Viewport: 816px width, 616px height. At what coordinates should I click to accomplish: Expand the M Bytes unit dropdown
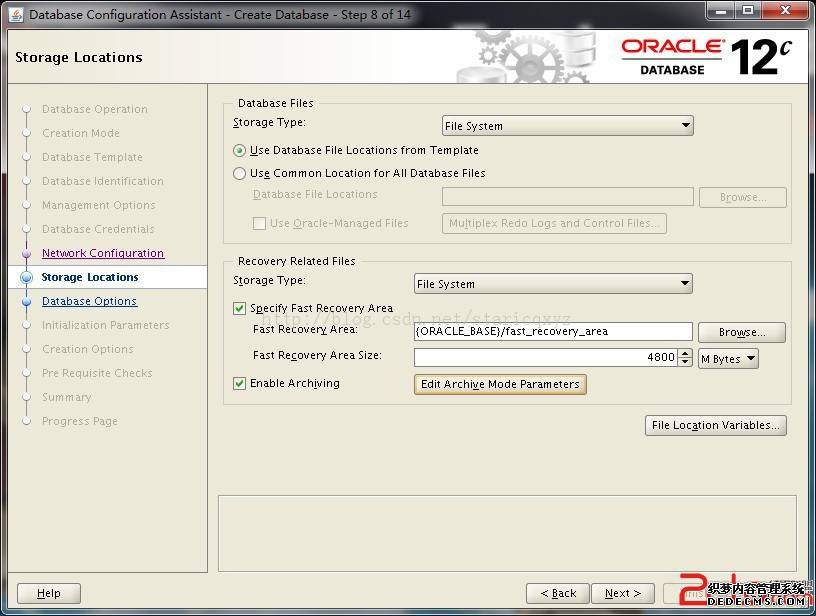(x=727, y=359)
